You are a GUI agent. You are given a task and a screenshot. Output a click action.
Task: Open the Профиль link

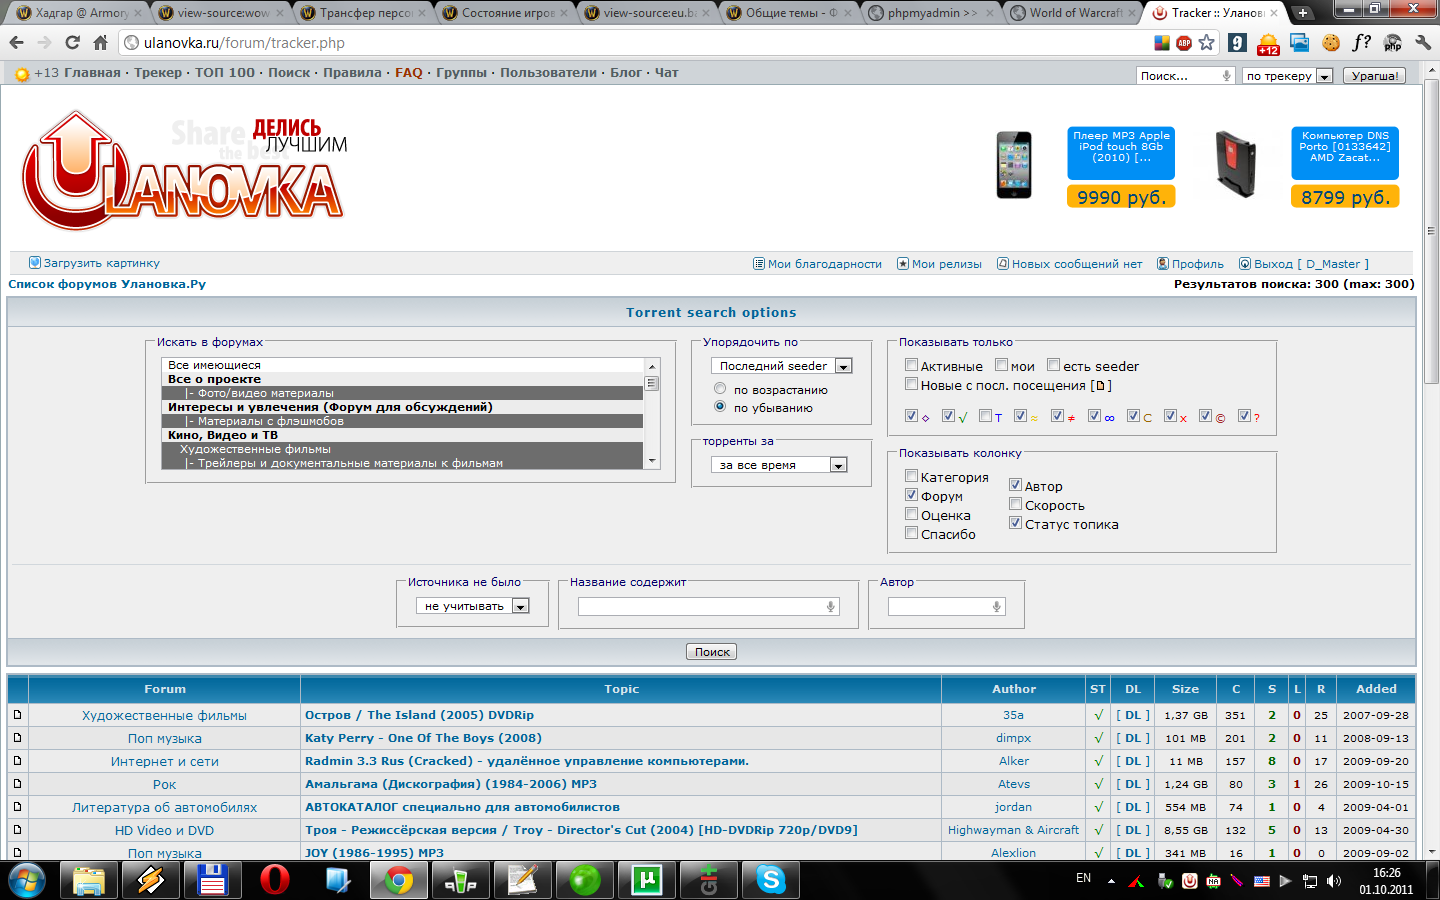point(1190,264)
